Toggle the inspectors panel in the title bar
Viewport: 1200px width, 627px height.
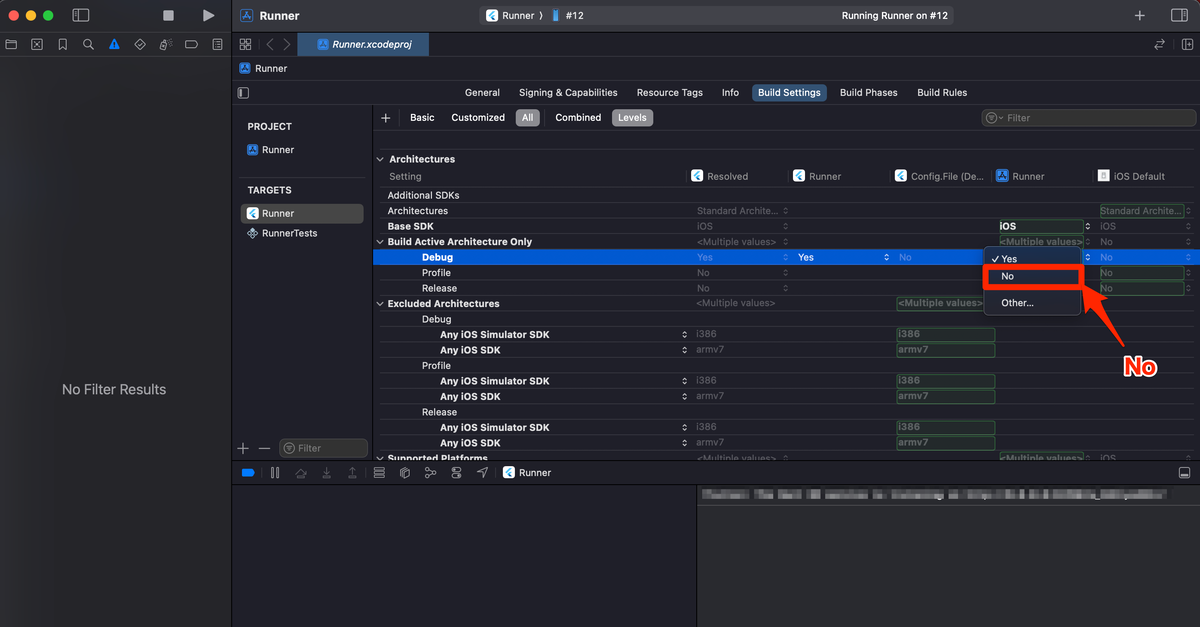point(1179,16)
